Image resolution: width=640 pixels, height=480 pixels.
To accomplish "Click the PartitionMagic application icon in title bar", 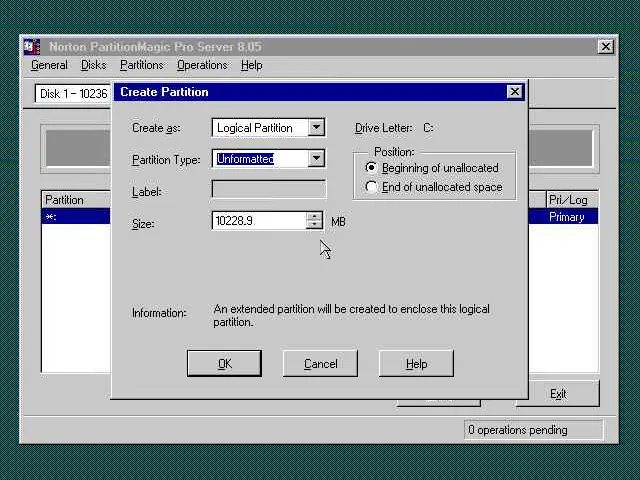I will coord(31,47).
